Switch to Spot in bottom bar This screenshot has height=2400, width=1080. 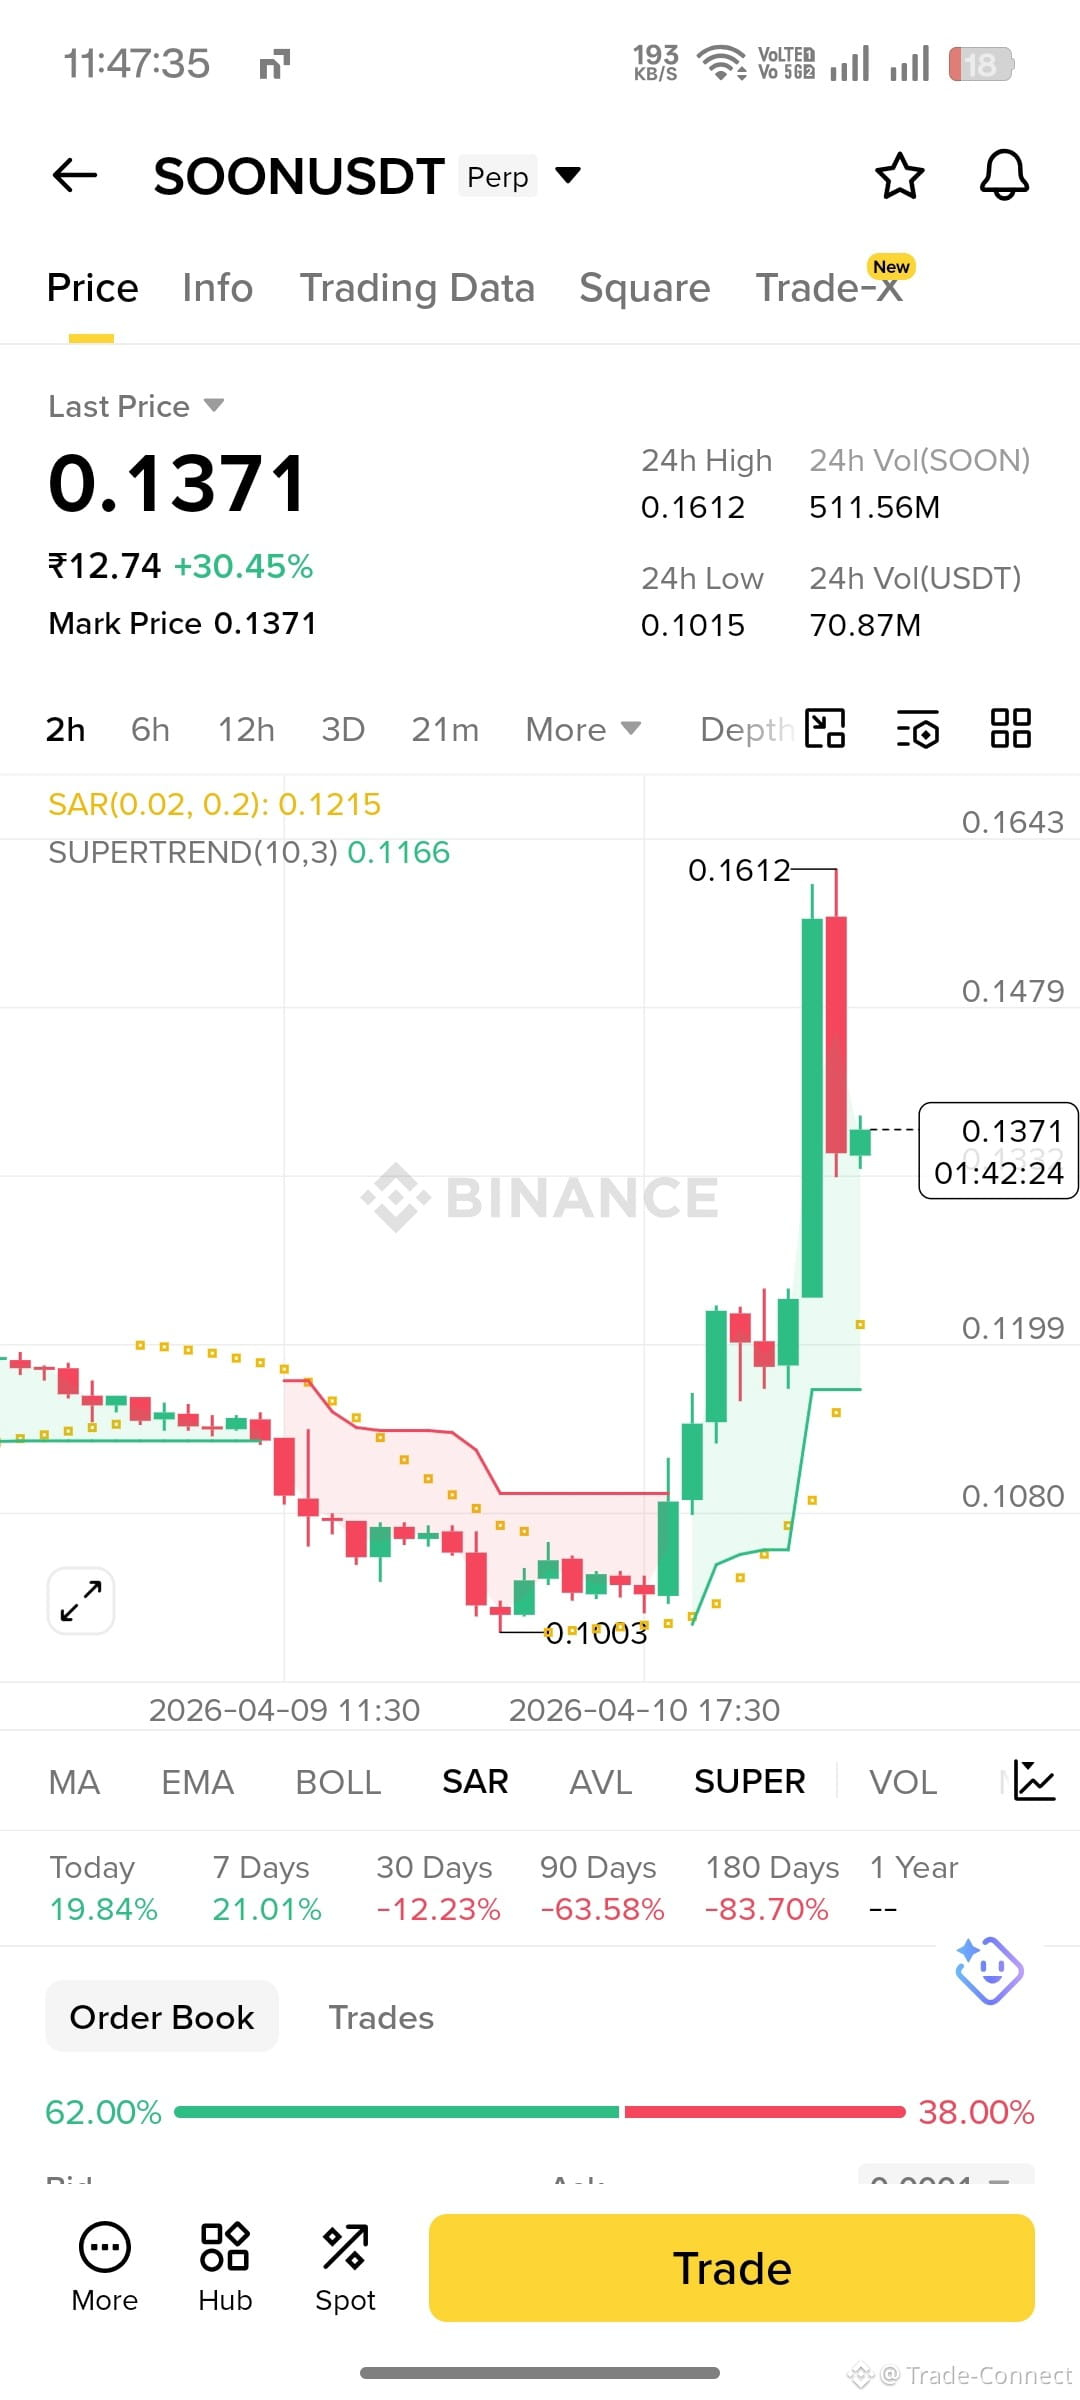(345, 2268)
